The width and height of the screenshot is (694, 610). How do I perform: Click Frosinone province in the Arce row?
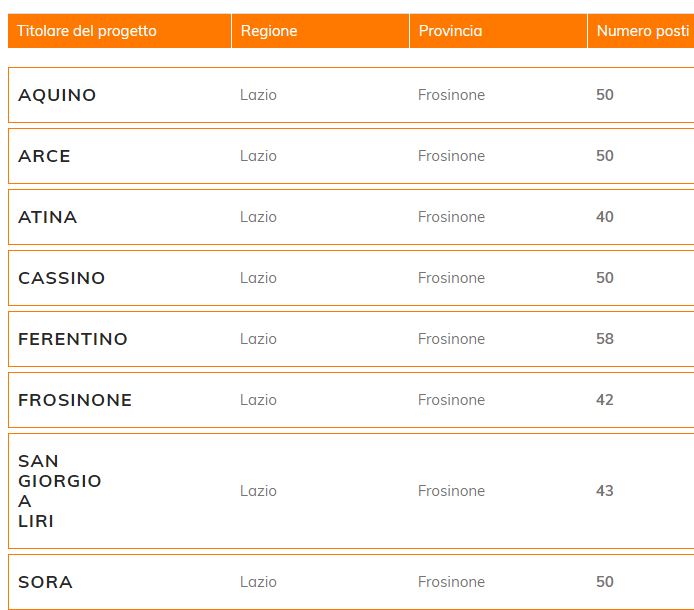coord(451,156)
